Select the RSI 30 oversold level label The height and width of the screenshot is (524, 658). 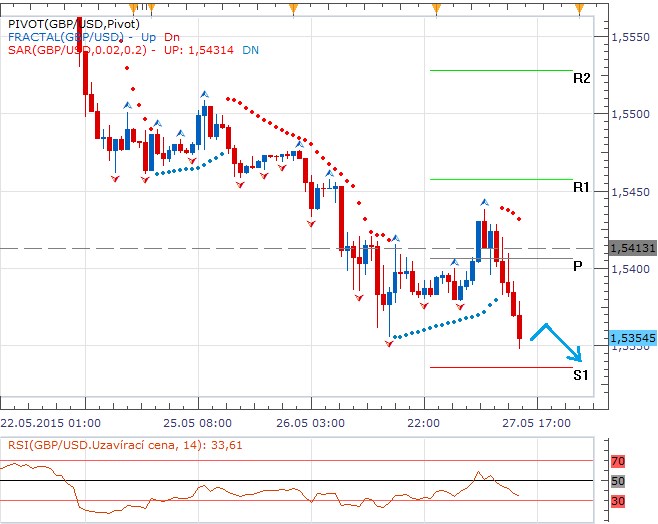point(617,501)
